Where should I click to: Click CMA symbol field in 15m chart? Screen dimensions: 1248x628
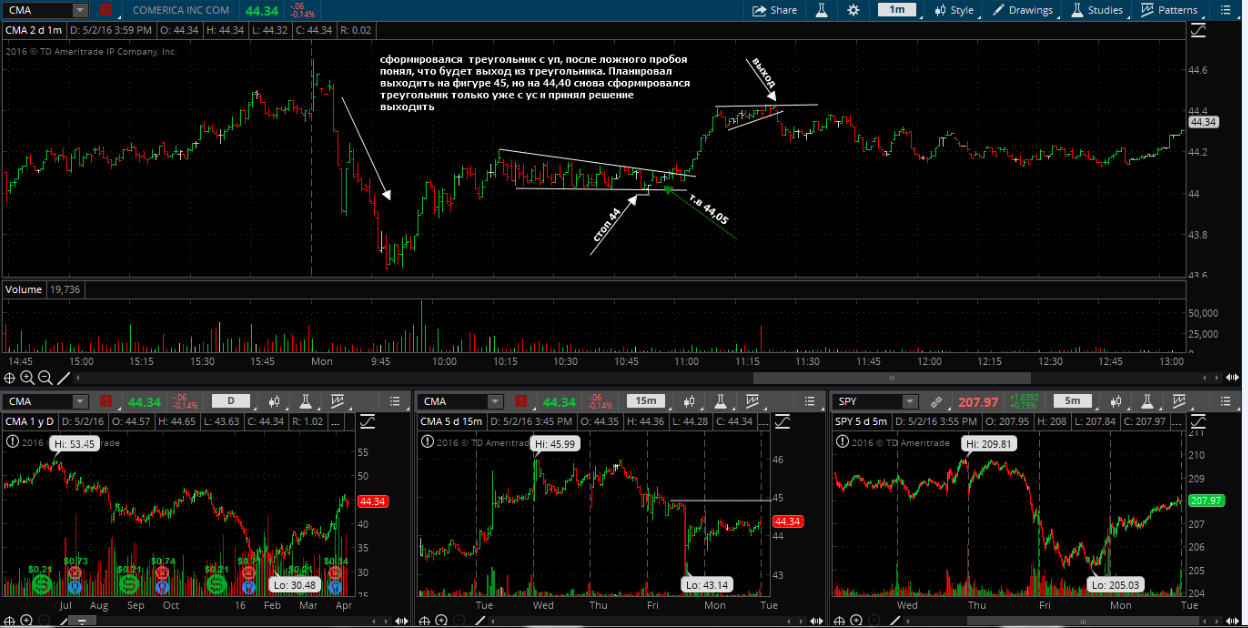pyautogui.click(x=453, y=401)
